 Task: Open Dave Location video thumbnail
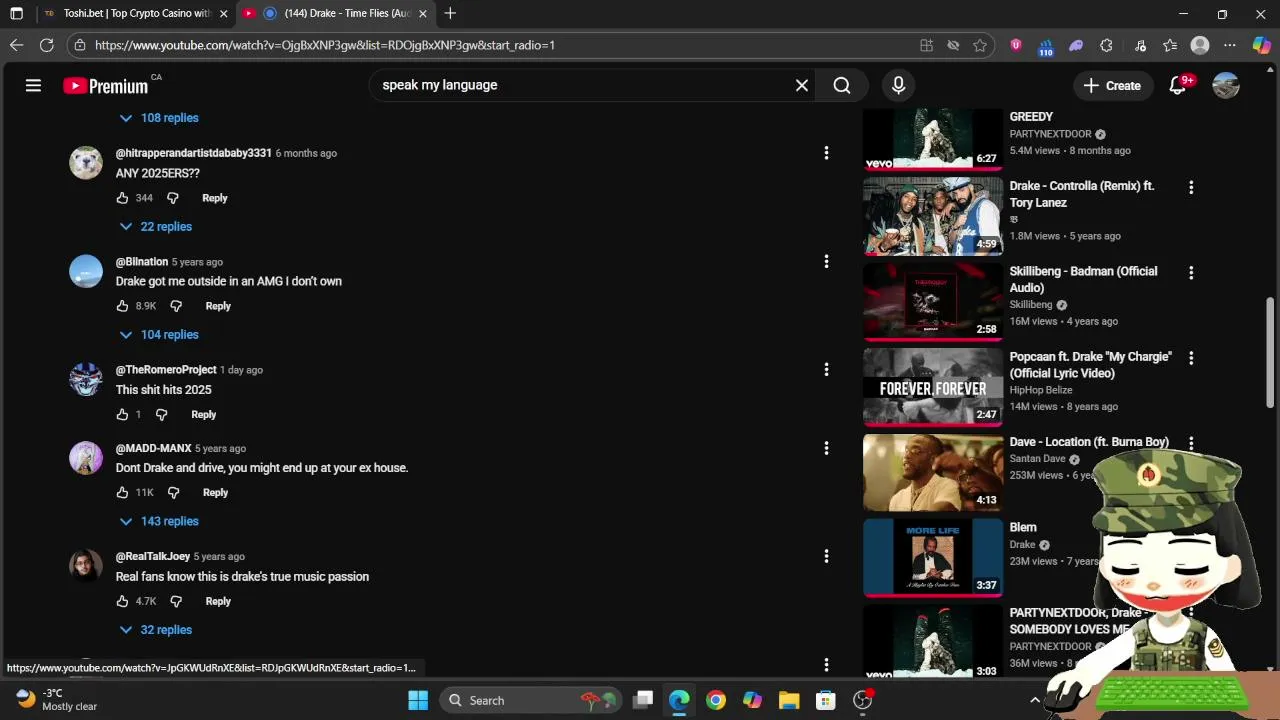[932, 472]
